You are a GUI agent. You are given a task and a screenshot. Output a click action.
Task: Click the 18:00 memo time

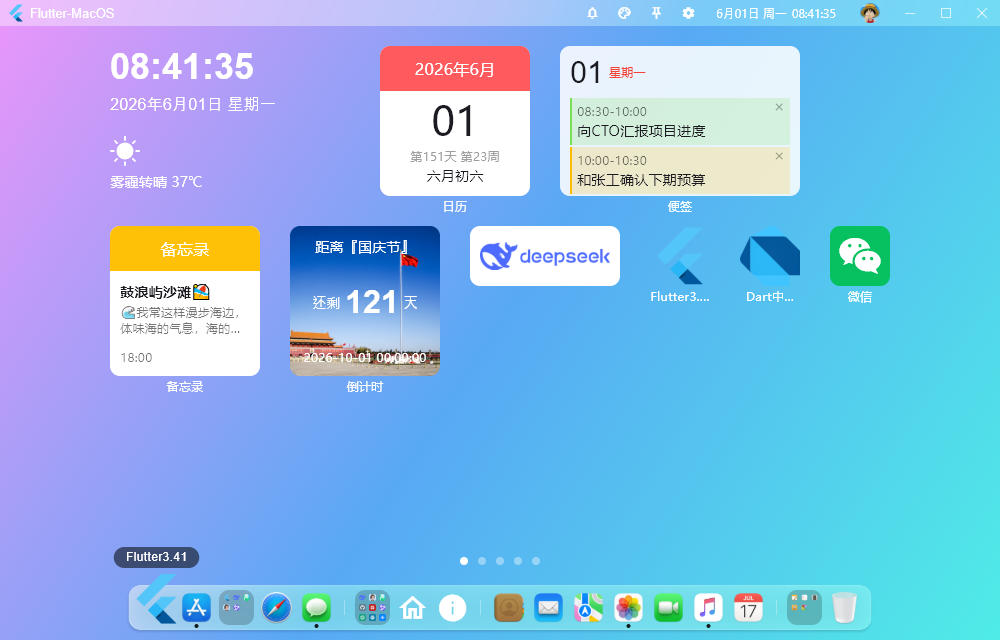pos(136,358)
